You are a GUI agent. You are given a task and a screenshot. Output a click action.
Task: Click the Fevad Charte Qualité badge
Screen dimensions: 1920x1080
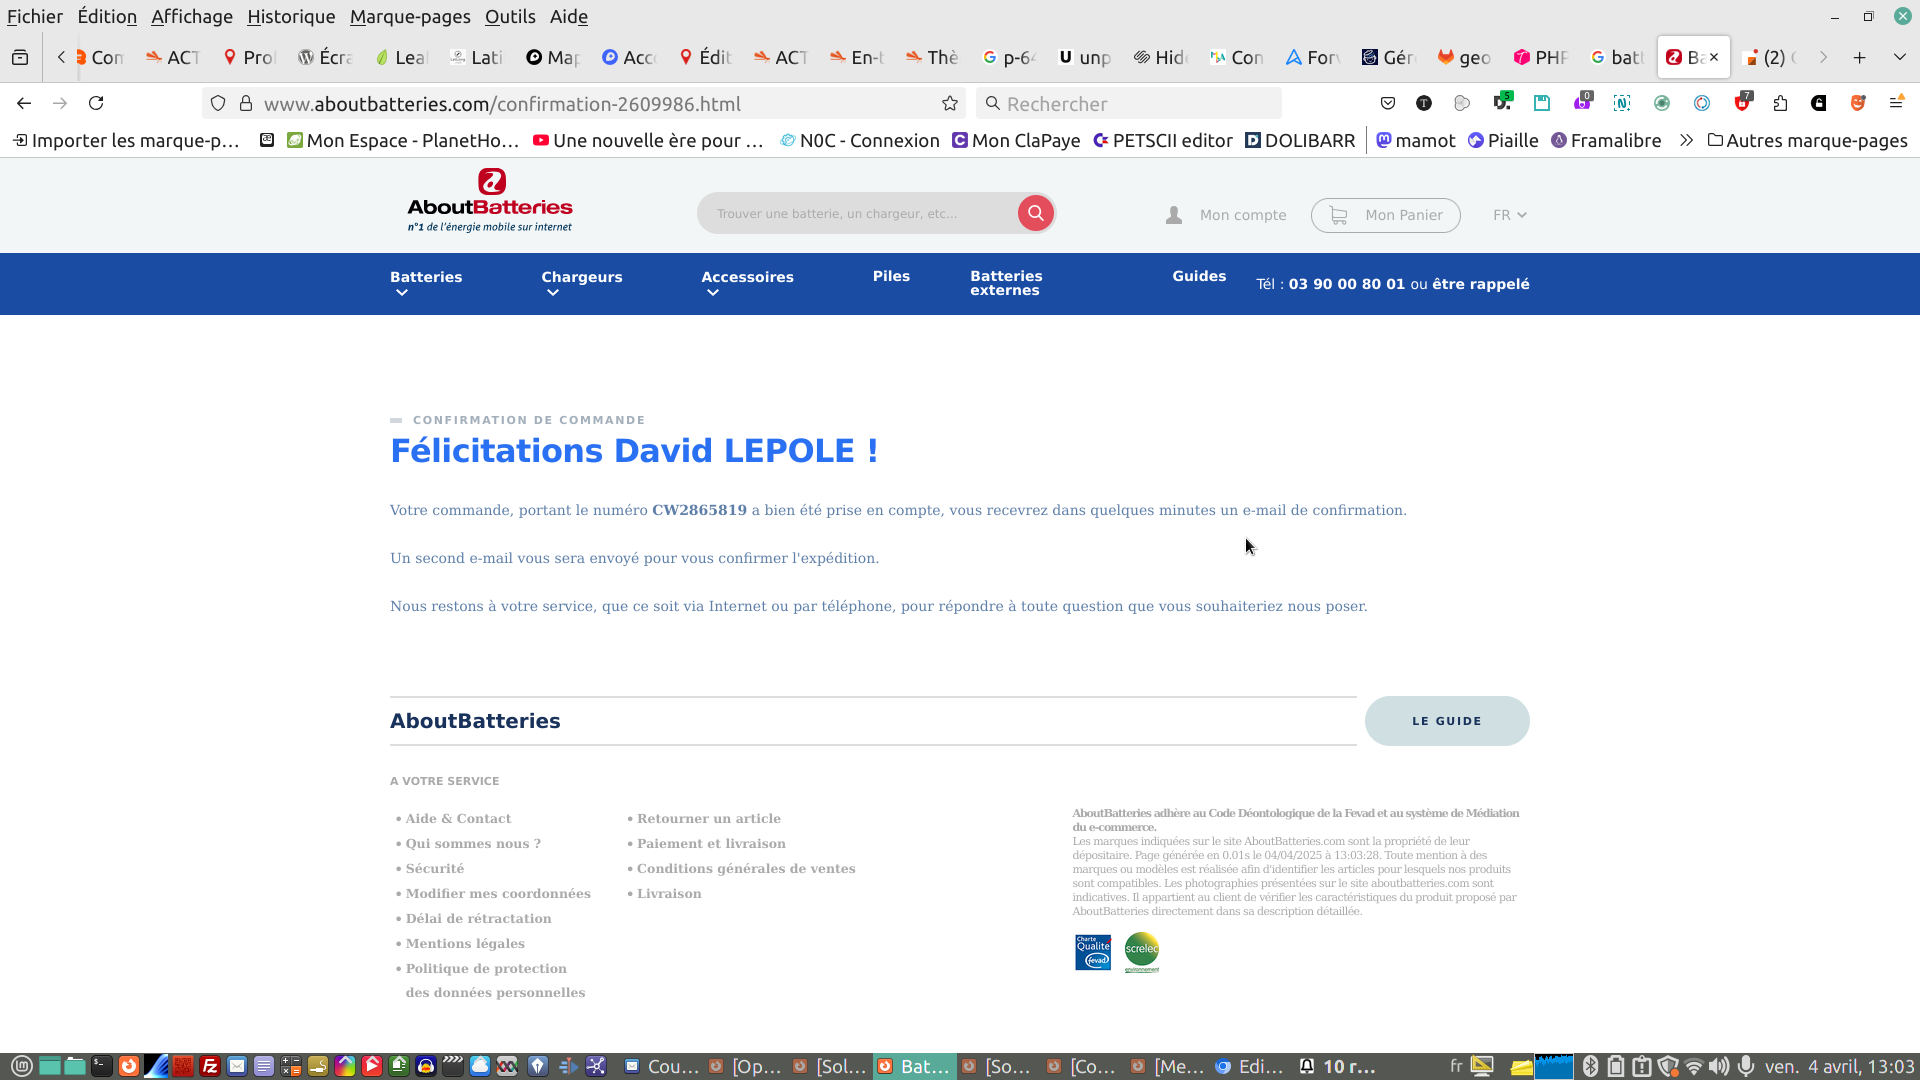(1093, 952)
